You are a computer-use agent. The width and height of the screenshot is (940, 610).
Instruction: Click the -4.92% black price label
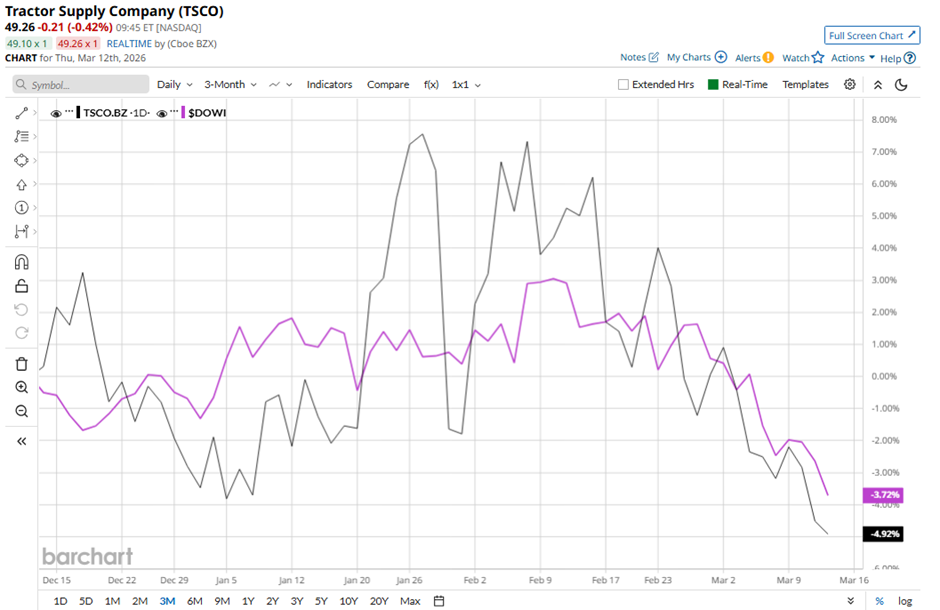(883, 534)
